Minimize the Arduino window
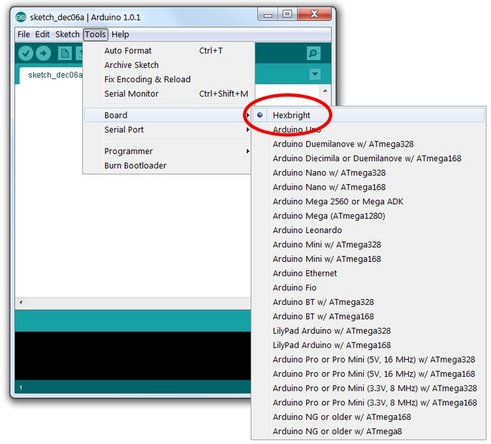This screenshot has width=491, height=444. [x=268, y=14]
